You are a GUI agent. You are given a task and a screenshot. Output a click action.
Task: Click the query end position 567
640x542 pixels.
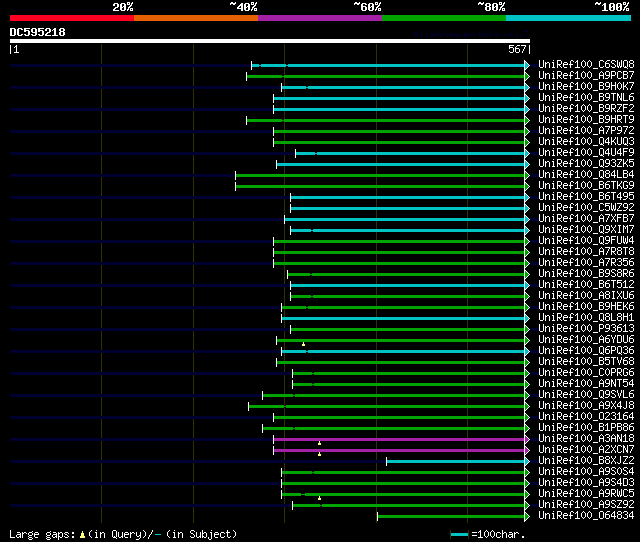517,49
